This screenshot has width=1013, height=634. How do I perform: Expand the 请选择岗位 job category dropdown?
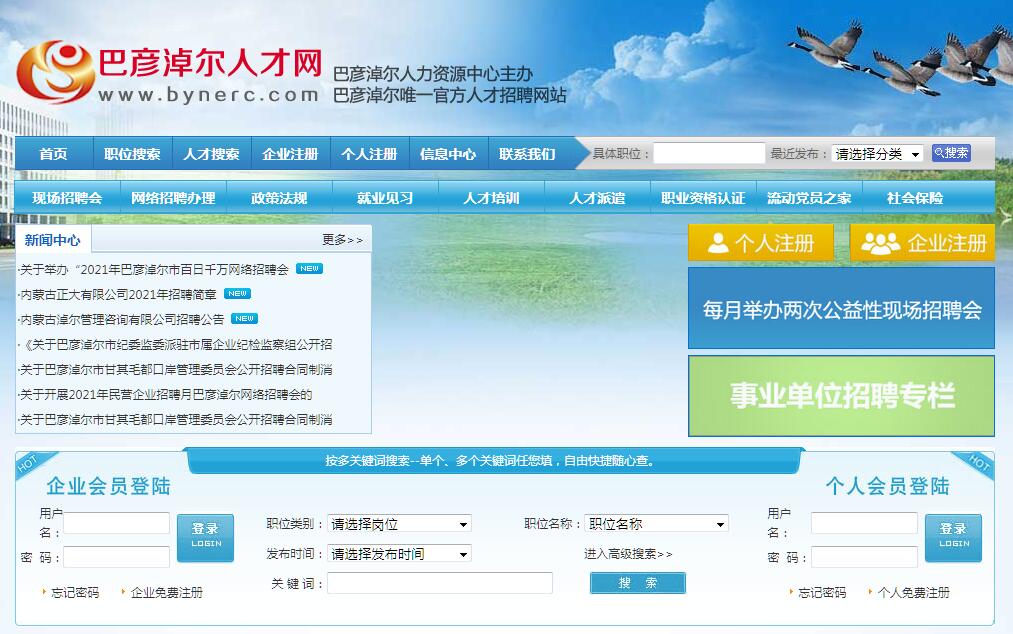pyautogui.click(x=399, y=524)
